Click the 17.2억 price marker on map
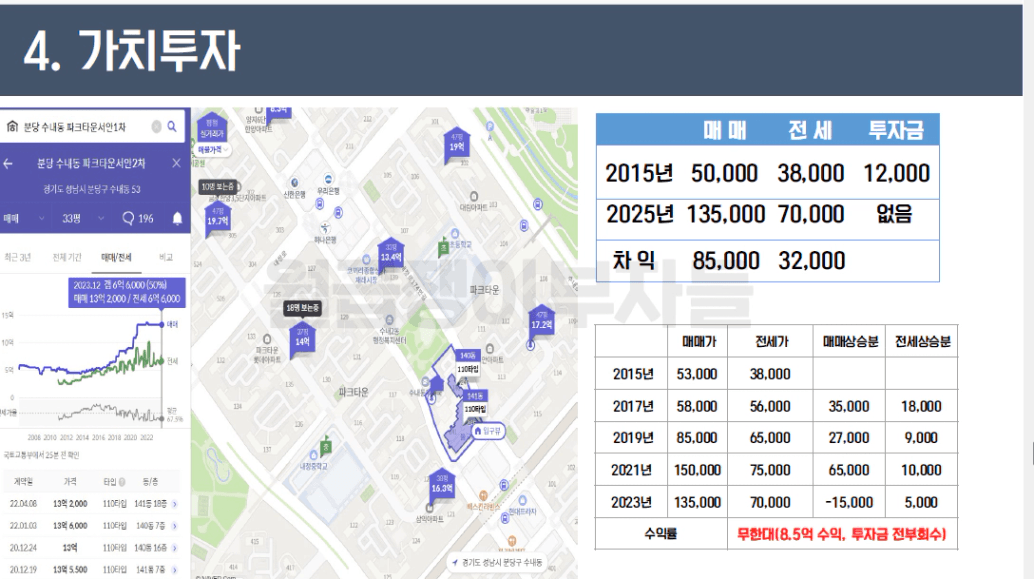1034x579 pixels. click(541, 321)
